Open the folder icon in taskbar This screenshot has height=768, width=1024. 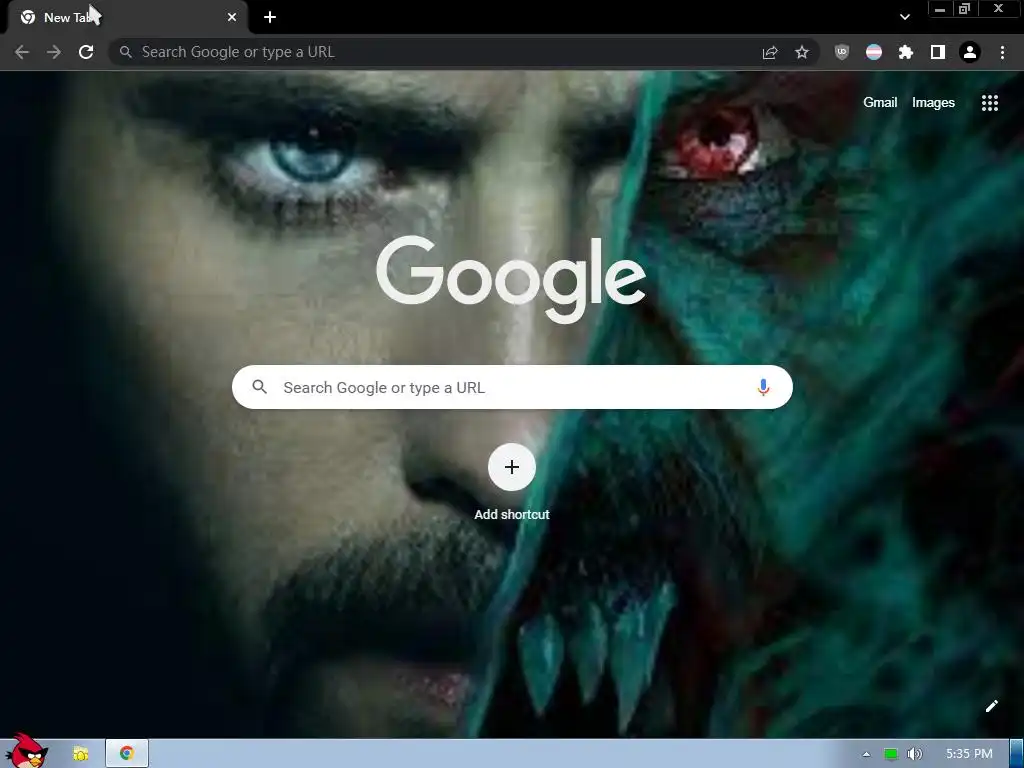[81, 754]
